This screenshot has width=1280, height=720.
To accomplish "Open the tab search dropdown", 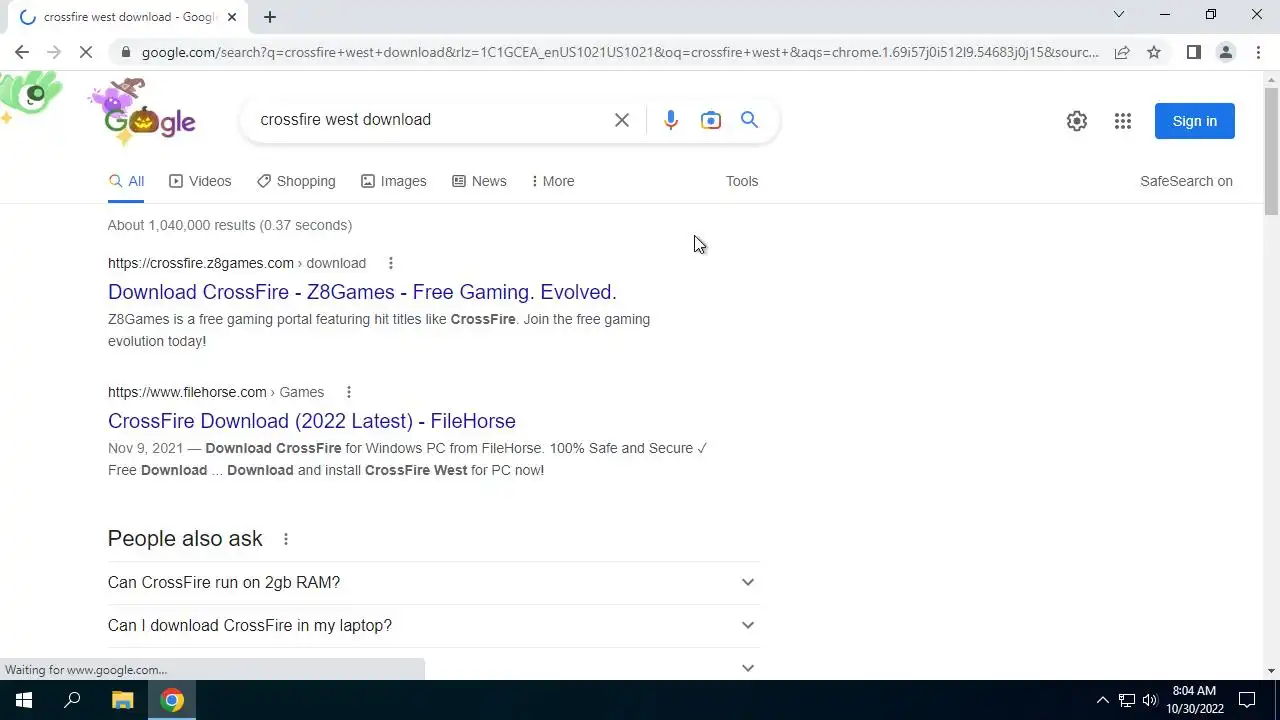I will (1119, 14).
